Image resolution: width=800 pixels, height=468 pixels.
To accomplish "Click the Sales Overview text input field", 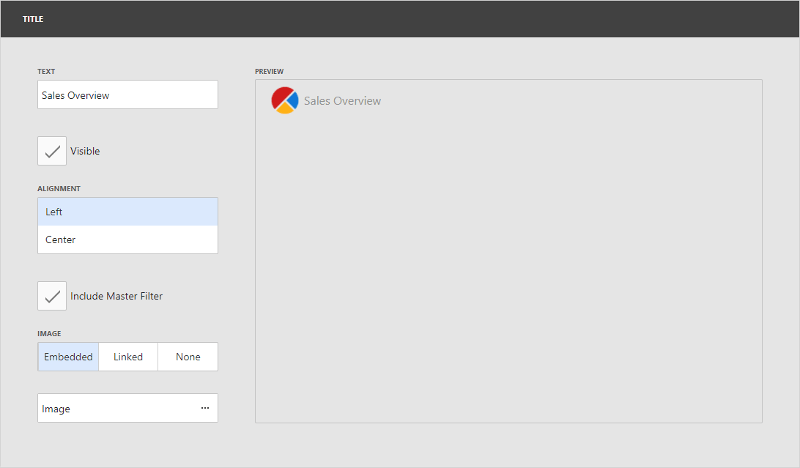I will (x=127, y=95).
